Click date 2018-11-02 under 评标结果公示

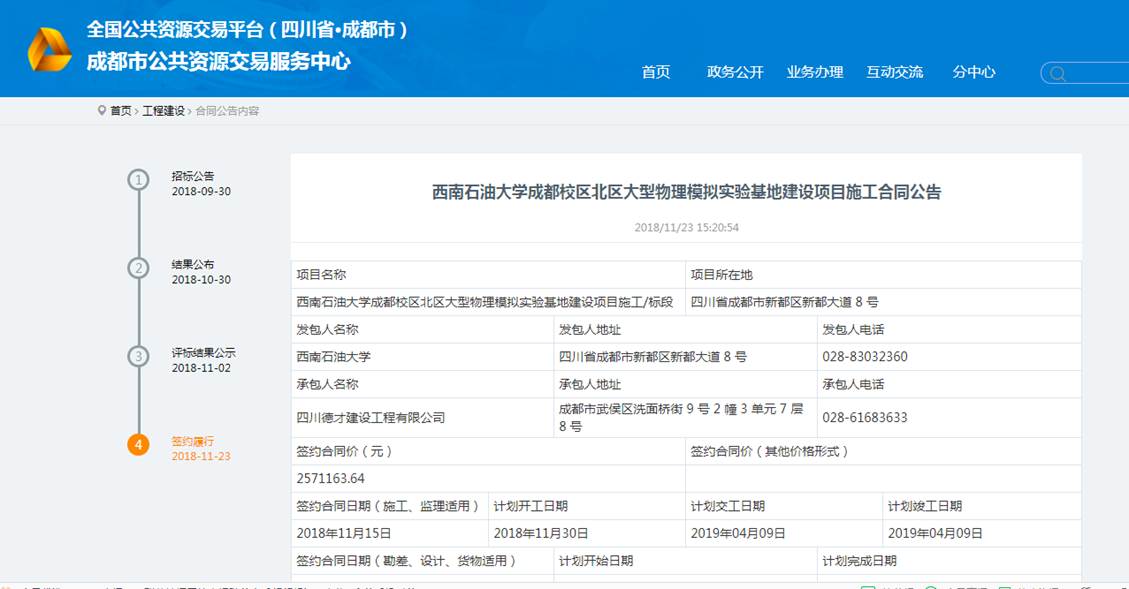[201, 368]
